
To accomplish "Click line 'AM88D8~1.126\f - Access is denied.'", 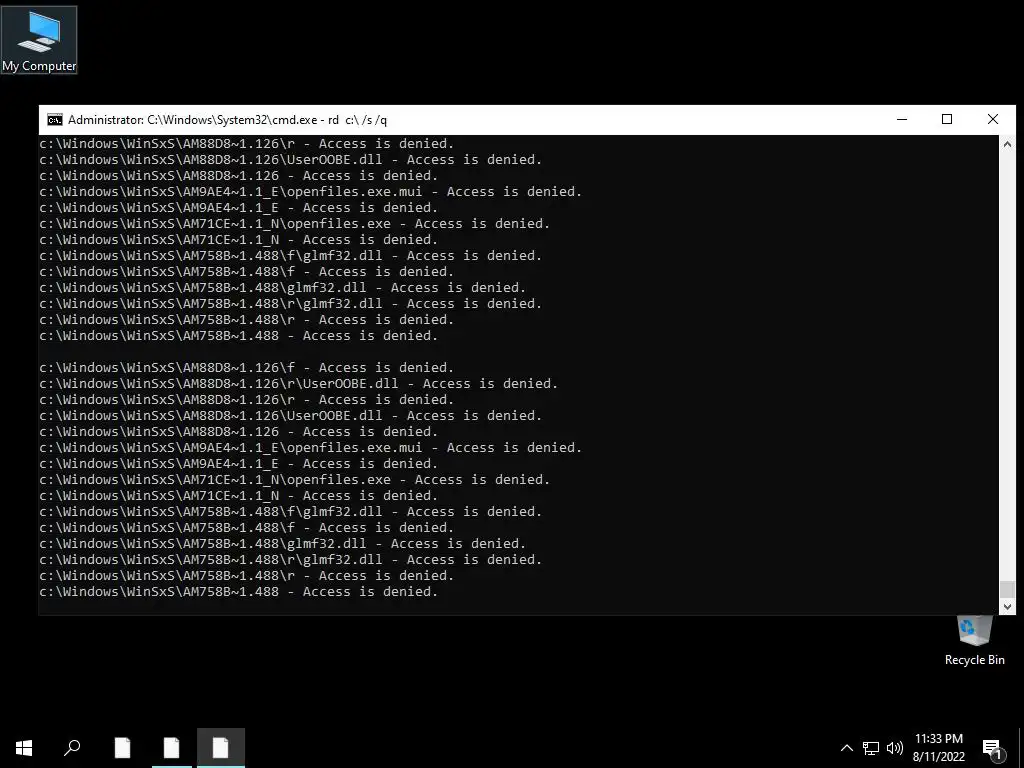I will (246, 368).
